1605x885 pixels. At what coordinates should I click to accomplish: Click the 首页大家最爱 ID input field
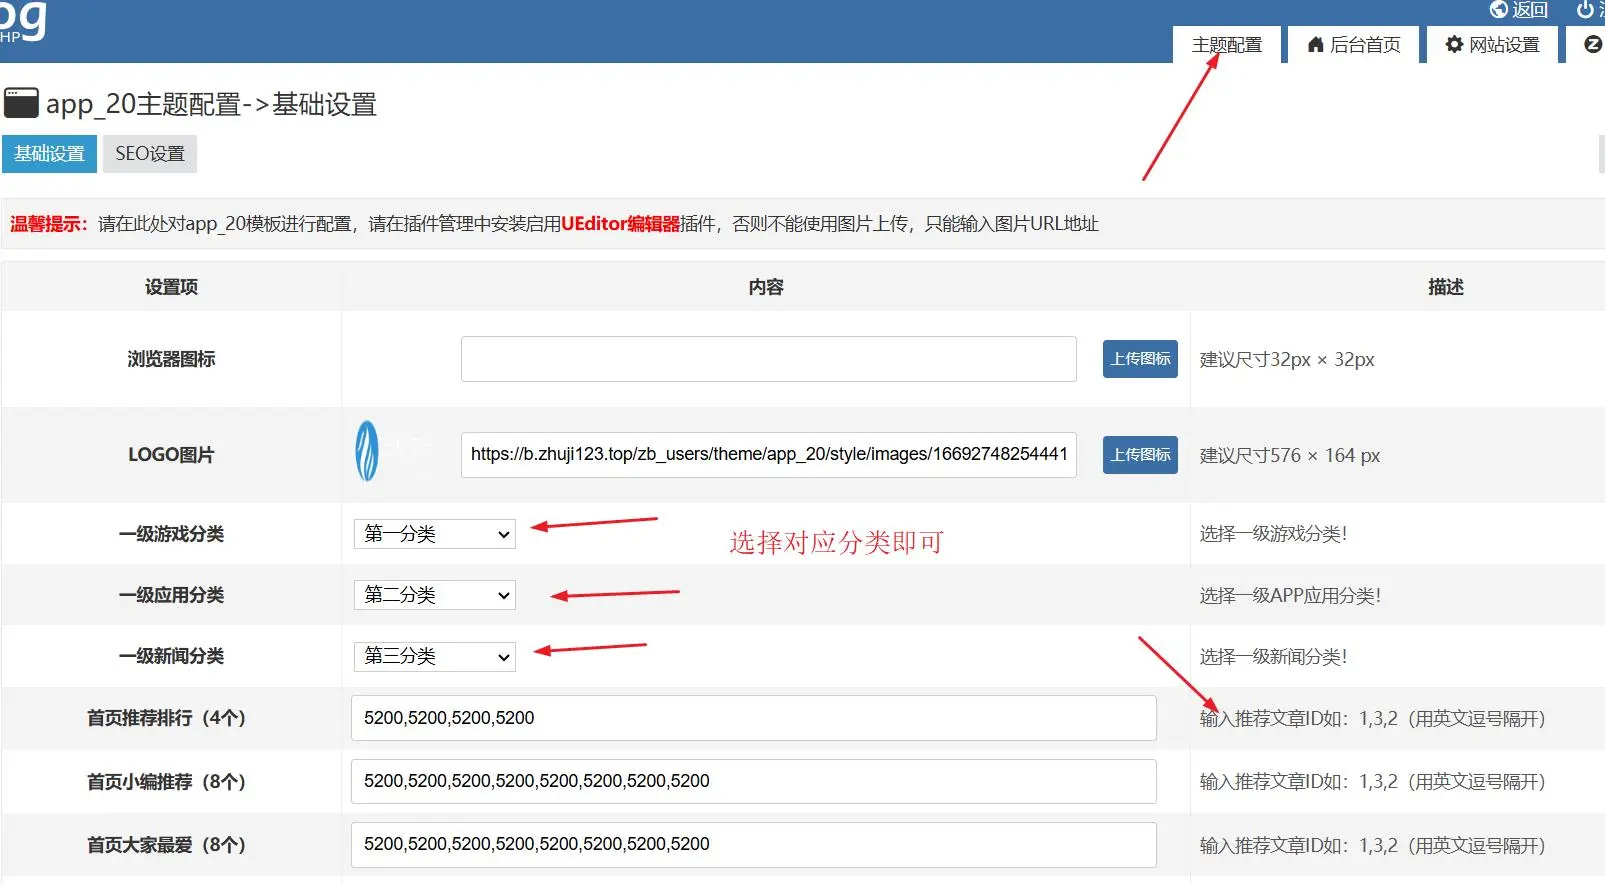[753, 845]
